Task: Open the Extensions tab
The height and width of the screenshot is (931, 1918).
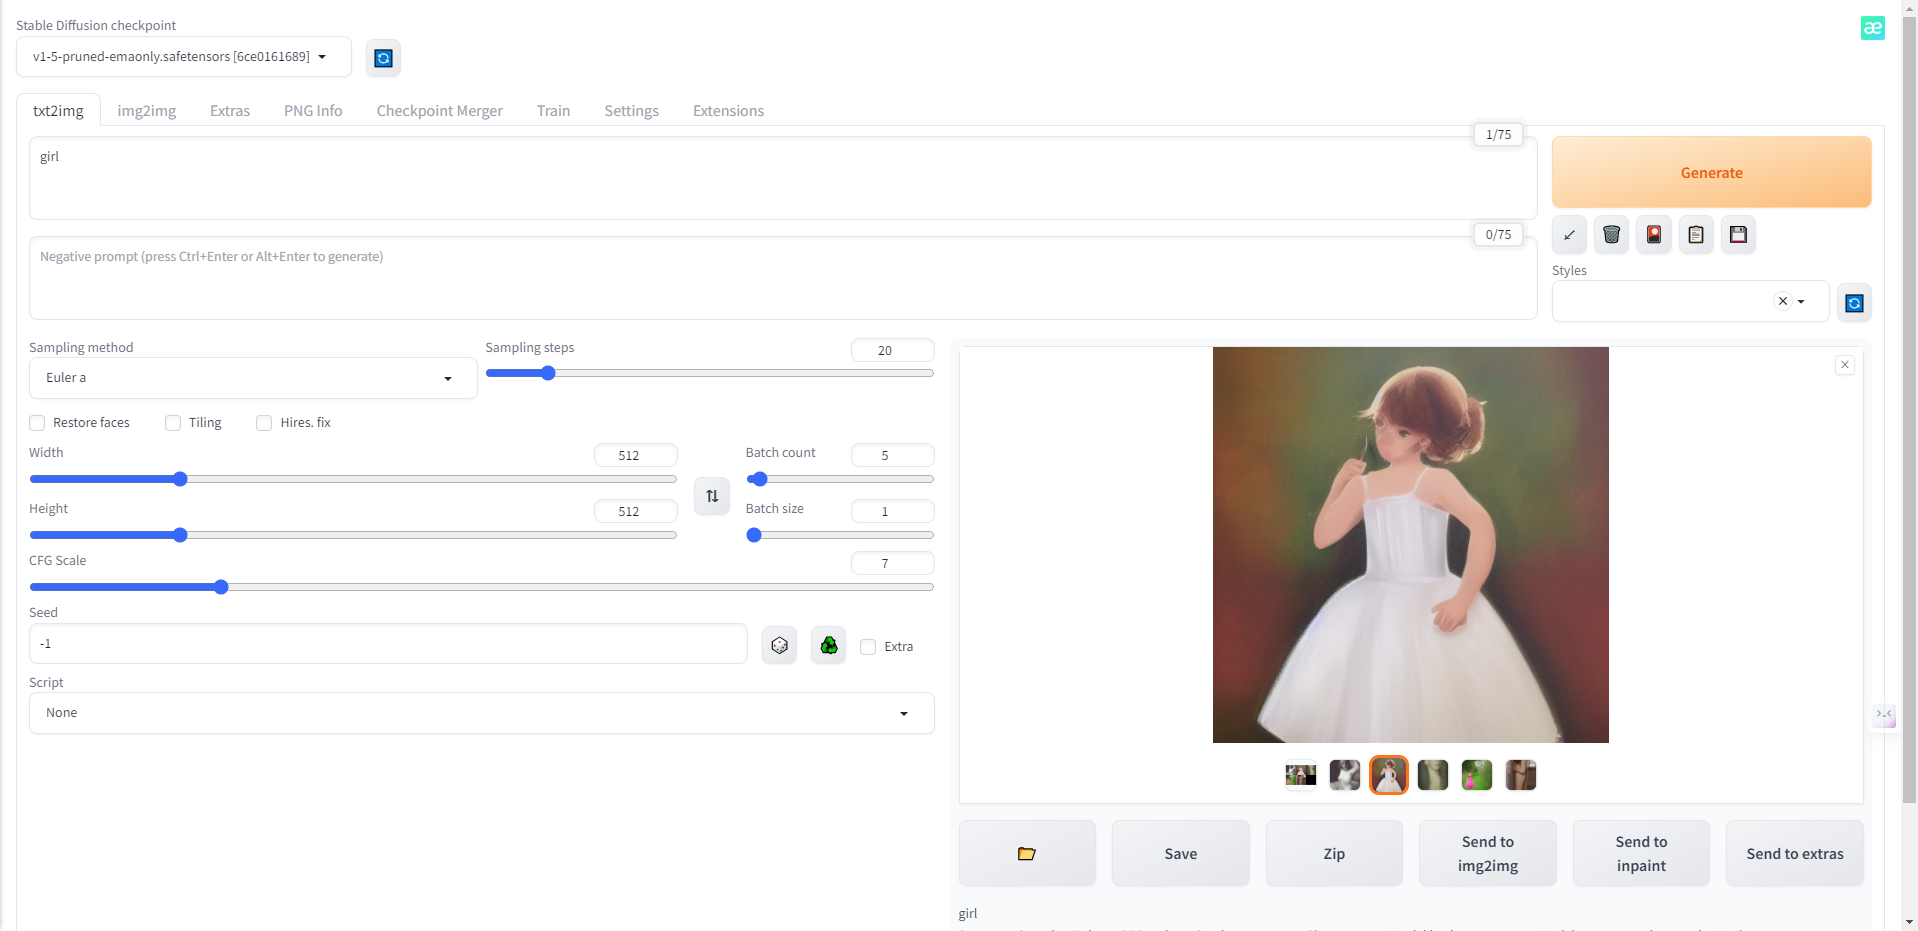Action: click(728, 111)
